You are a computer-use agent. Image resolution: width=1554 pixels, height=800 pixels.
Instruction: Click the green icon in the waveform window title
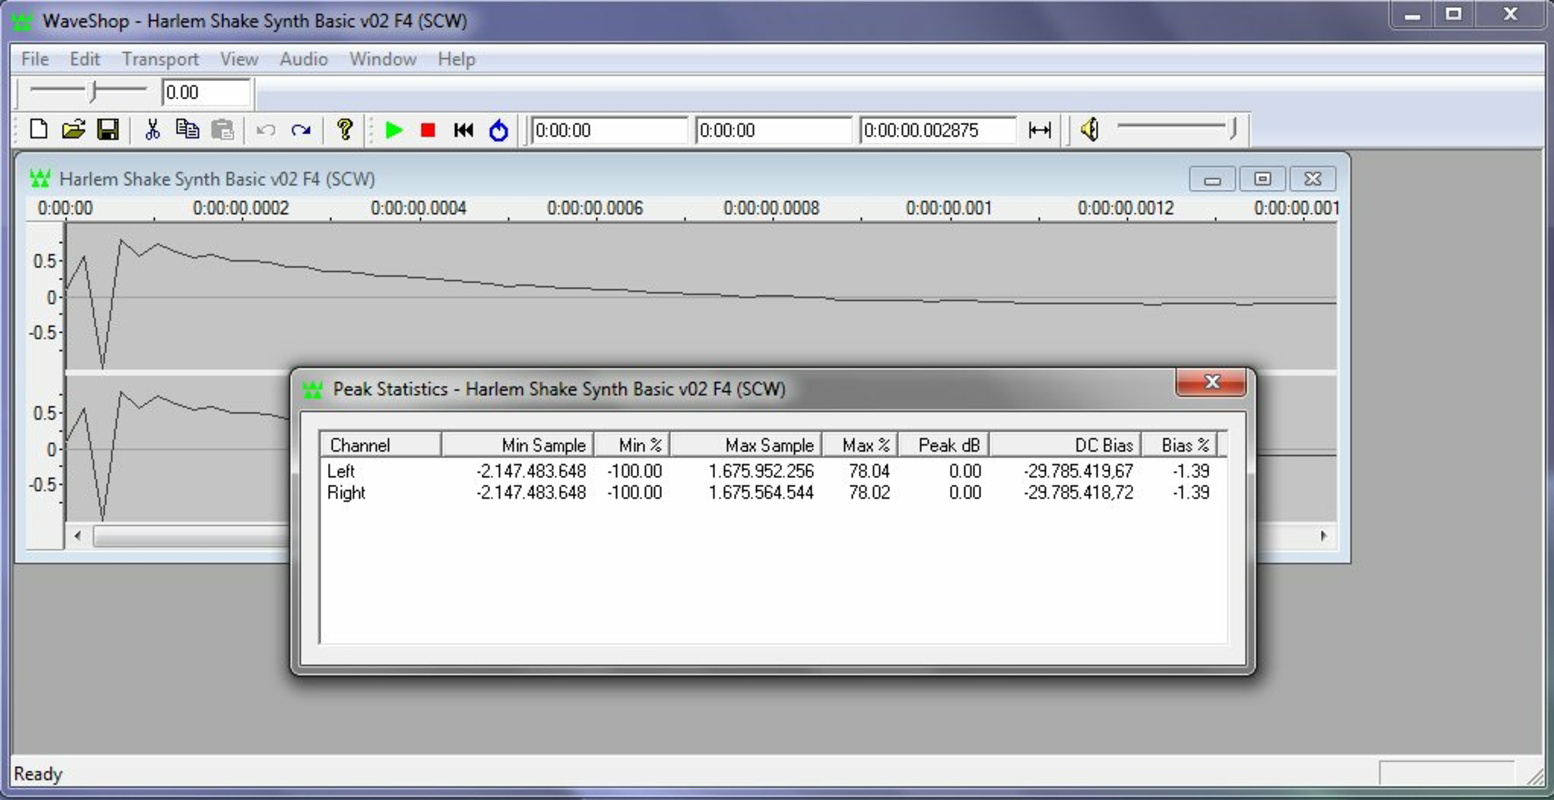click(x=40, y=179)
